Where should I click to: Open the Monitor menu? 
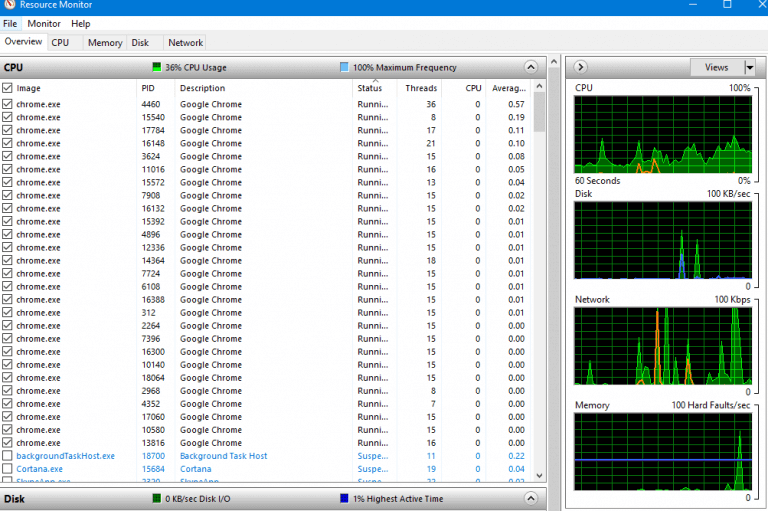point(44,24)
